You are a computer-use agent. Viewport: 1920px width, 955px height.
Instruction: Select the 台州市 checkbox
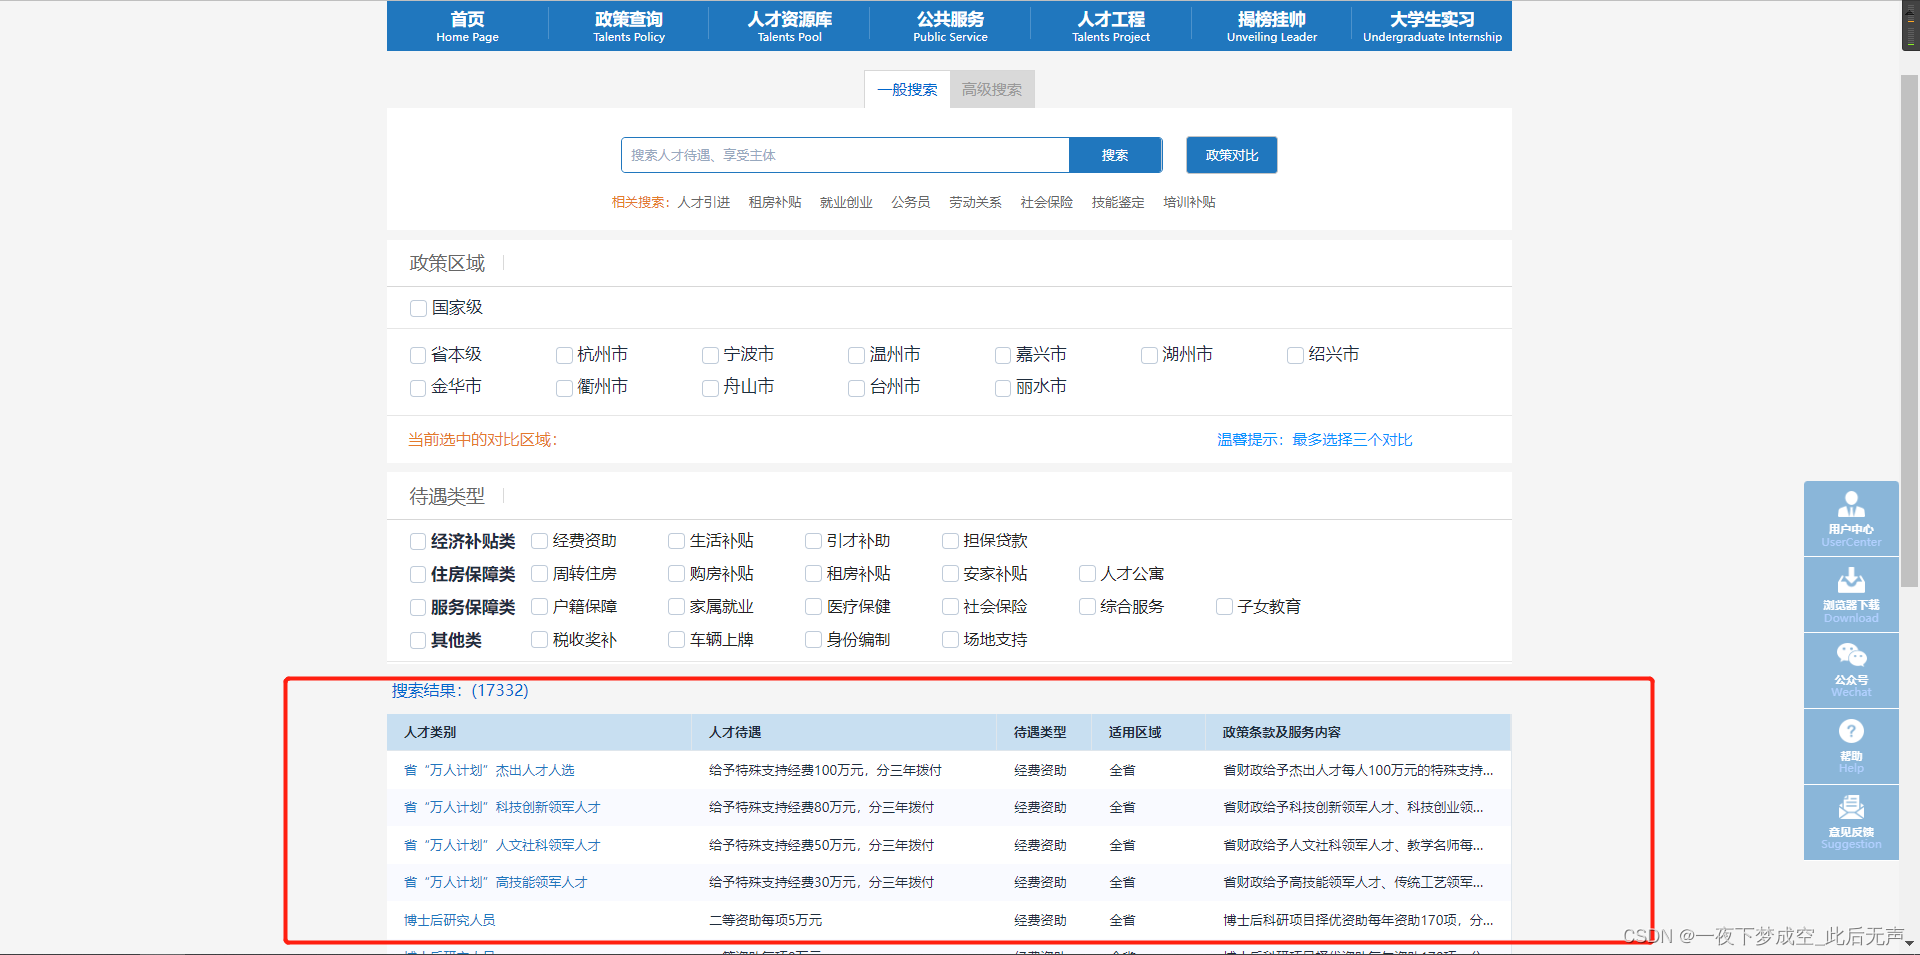point(856,387)
